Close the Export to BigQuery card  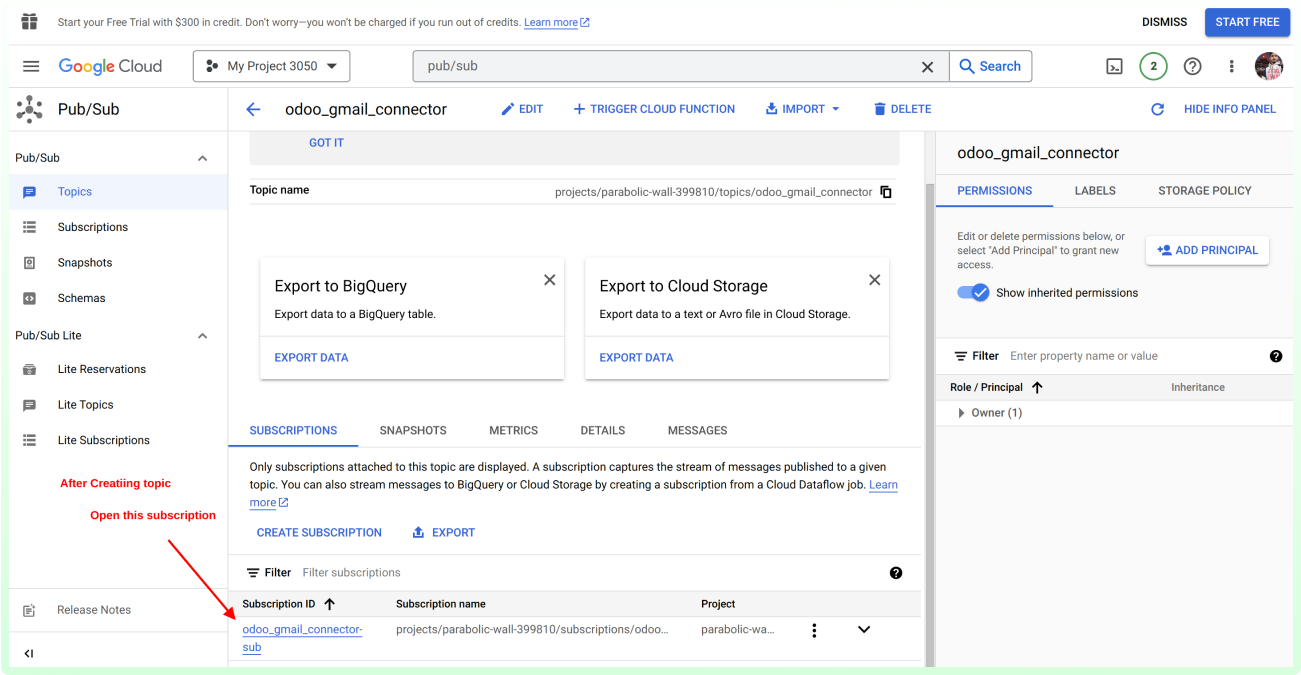[x=549, y=280]
